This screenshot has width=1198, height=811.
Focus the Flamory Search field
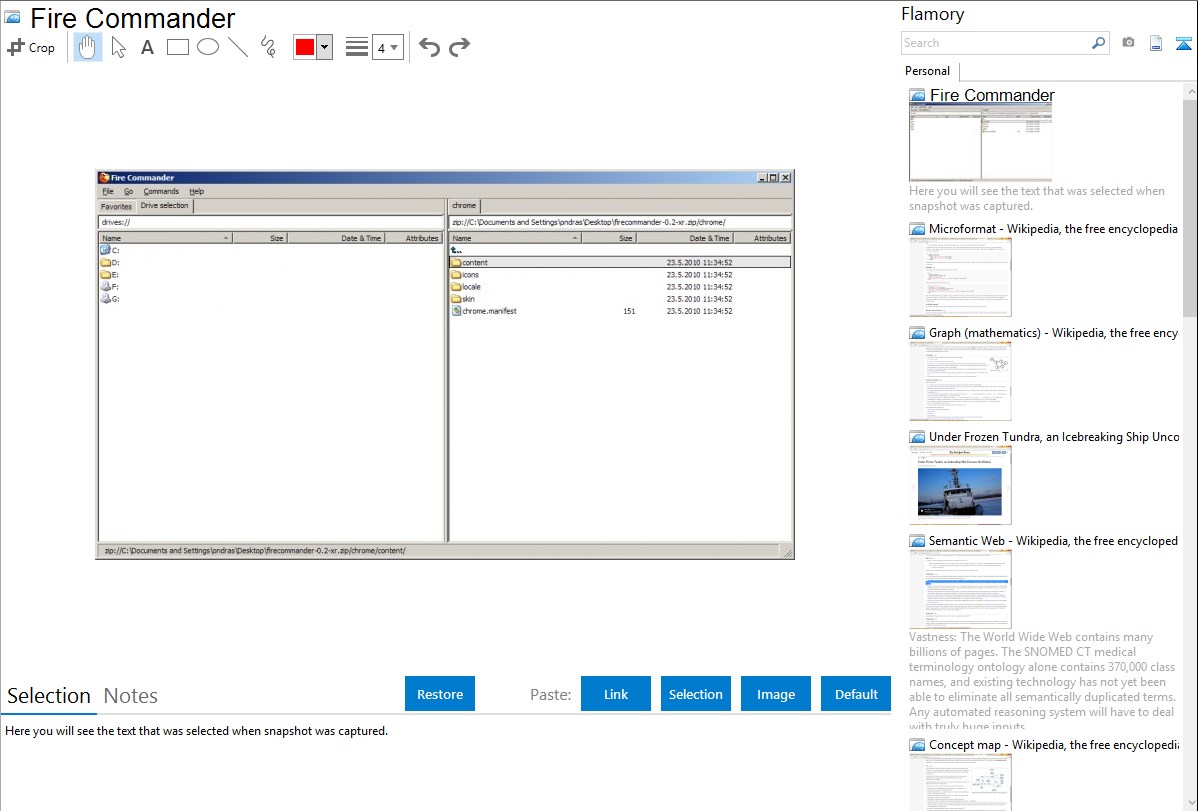point(996,43)
